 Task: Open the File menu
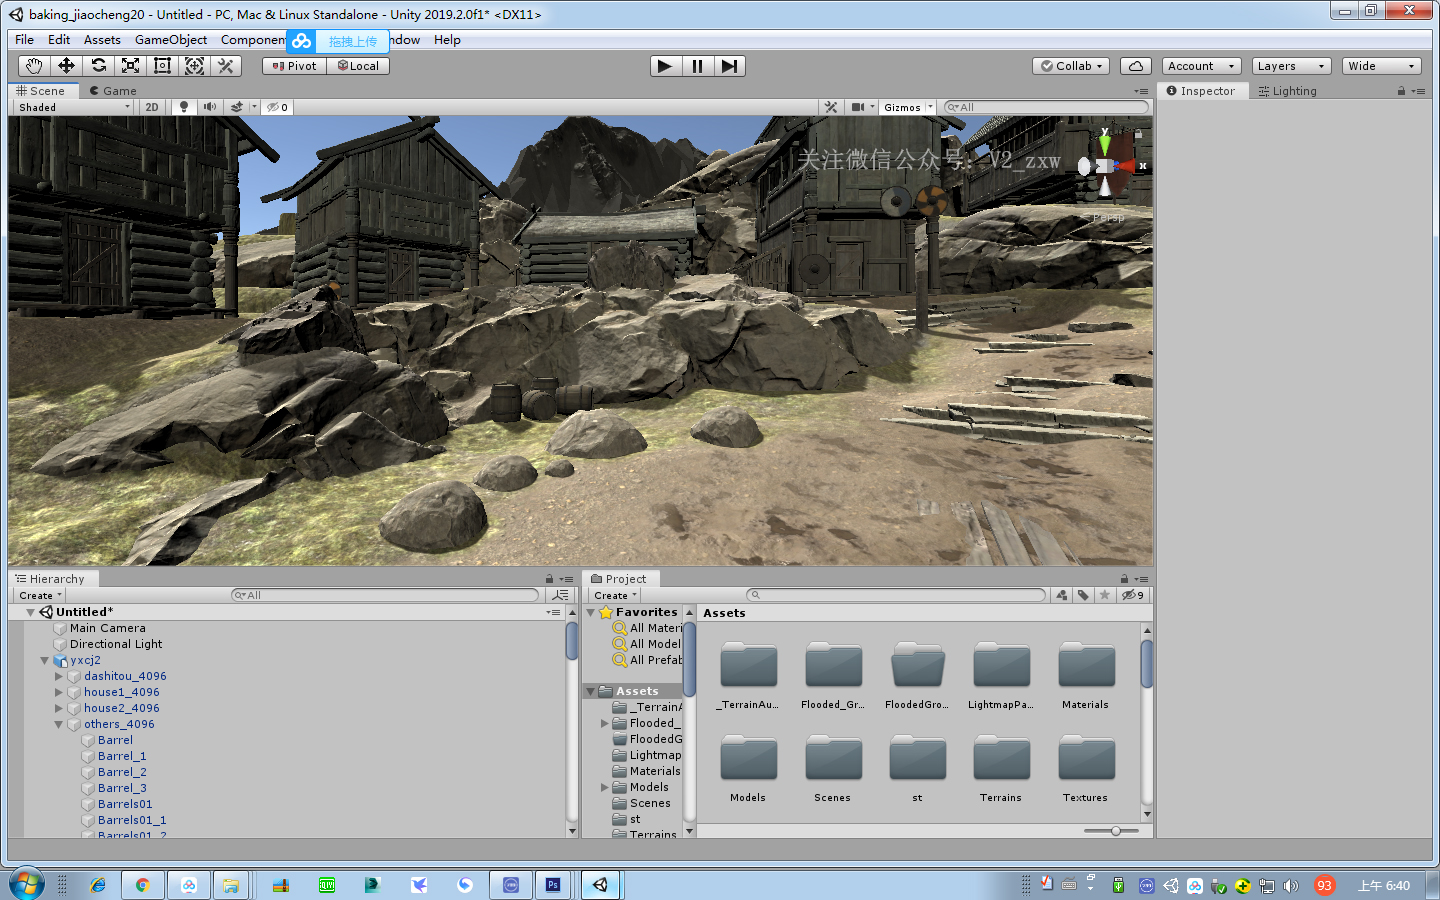tap(24, 40)
